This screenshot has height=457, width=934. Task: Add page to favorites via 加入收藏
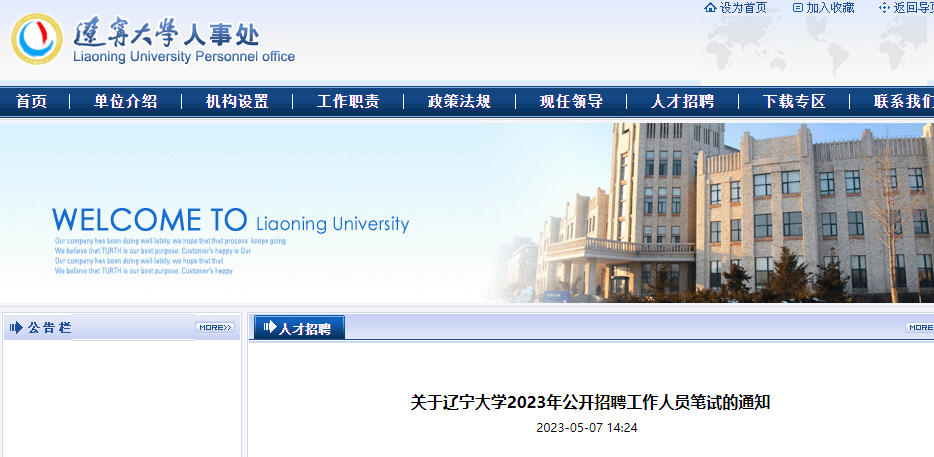pyautogui.click(x=830, y=8)
